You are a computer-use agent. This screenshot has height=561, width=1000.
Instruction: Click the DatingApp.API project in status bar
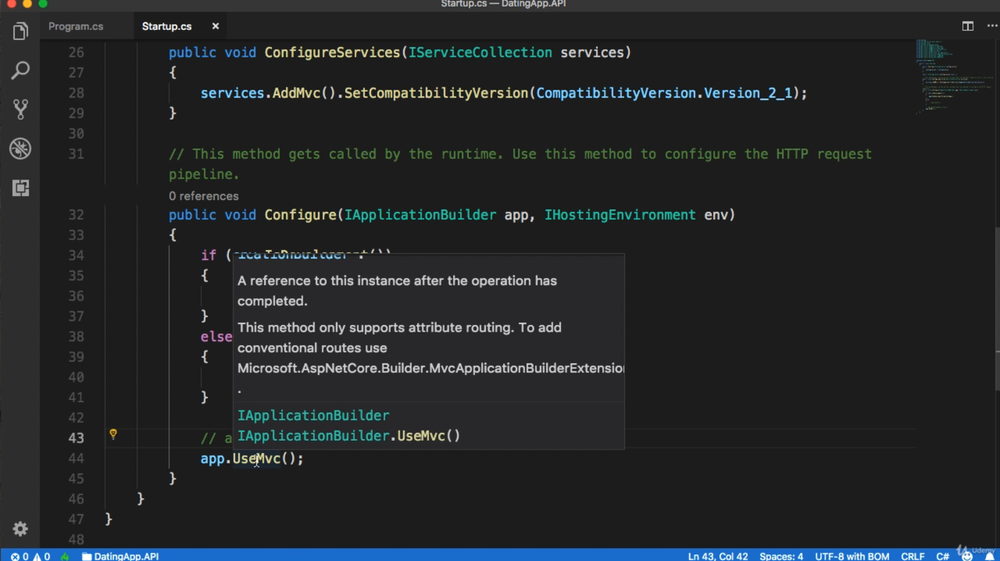coord(120,556)
